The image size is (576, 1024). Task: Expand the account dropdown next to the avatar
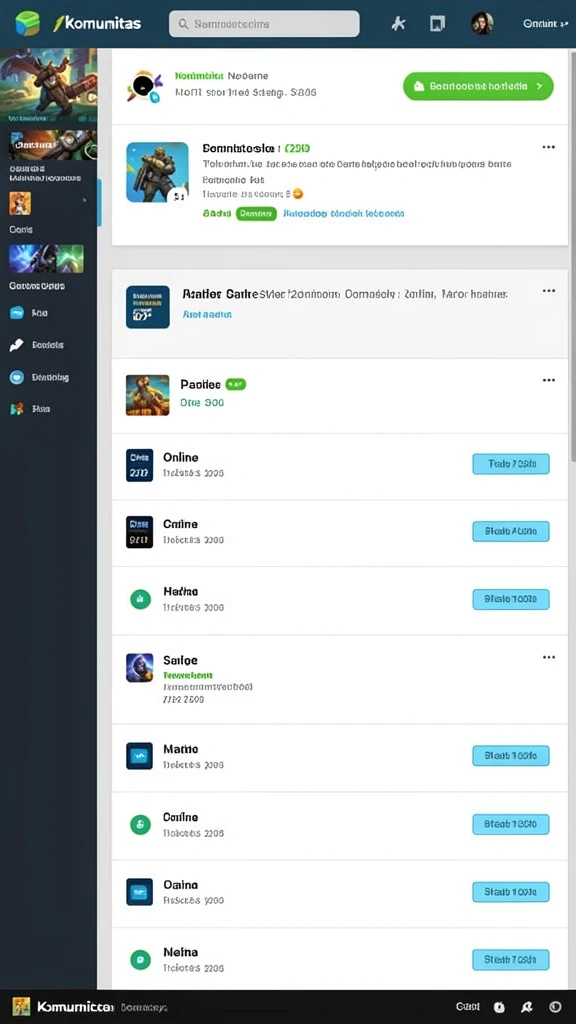[x=545, y=24]
